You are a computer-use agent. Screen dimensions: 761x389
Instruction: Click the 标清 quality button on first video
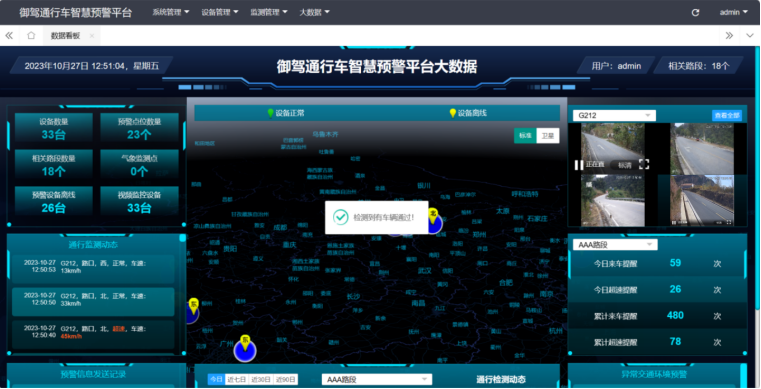(x=624, y=165)
